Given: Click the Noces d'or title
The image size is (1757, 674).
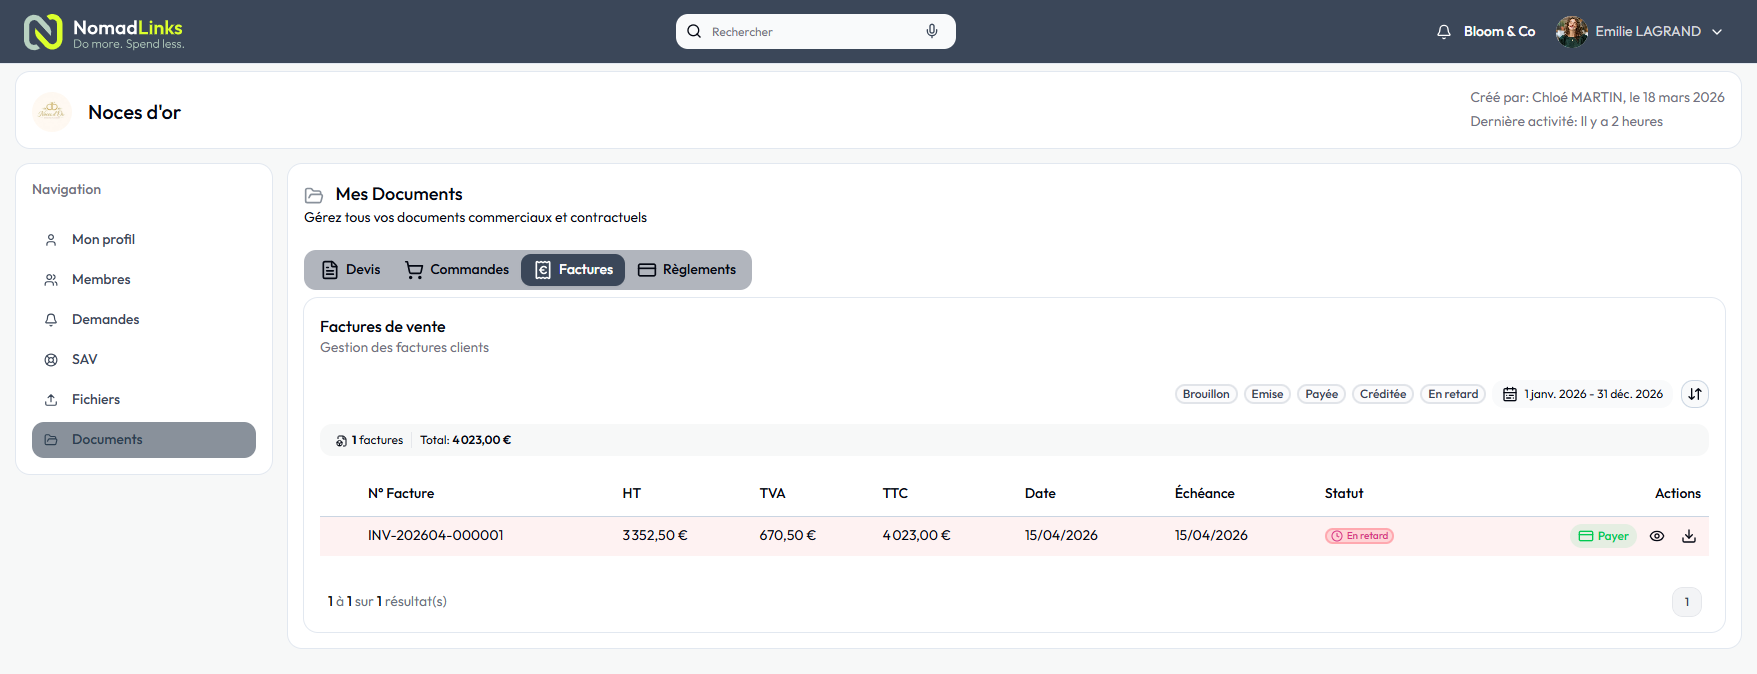Looking at the screenshot, I should pyautogui.click(x=135, y=112).
